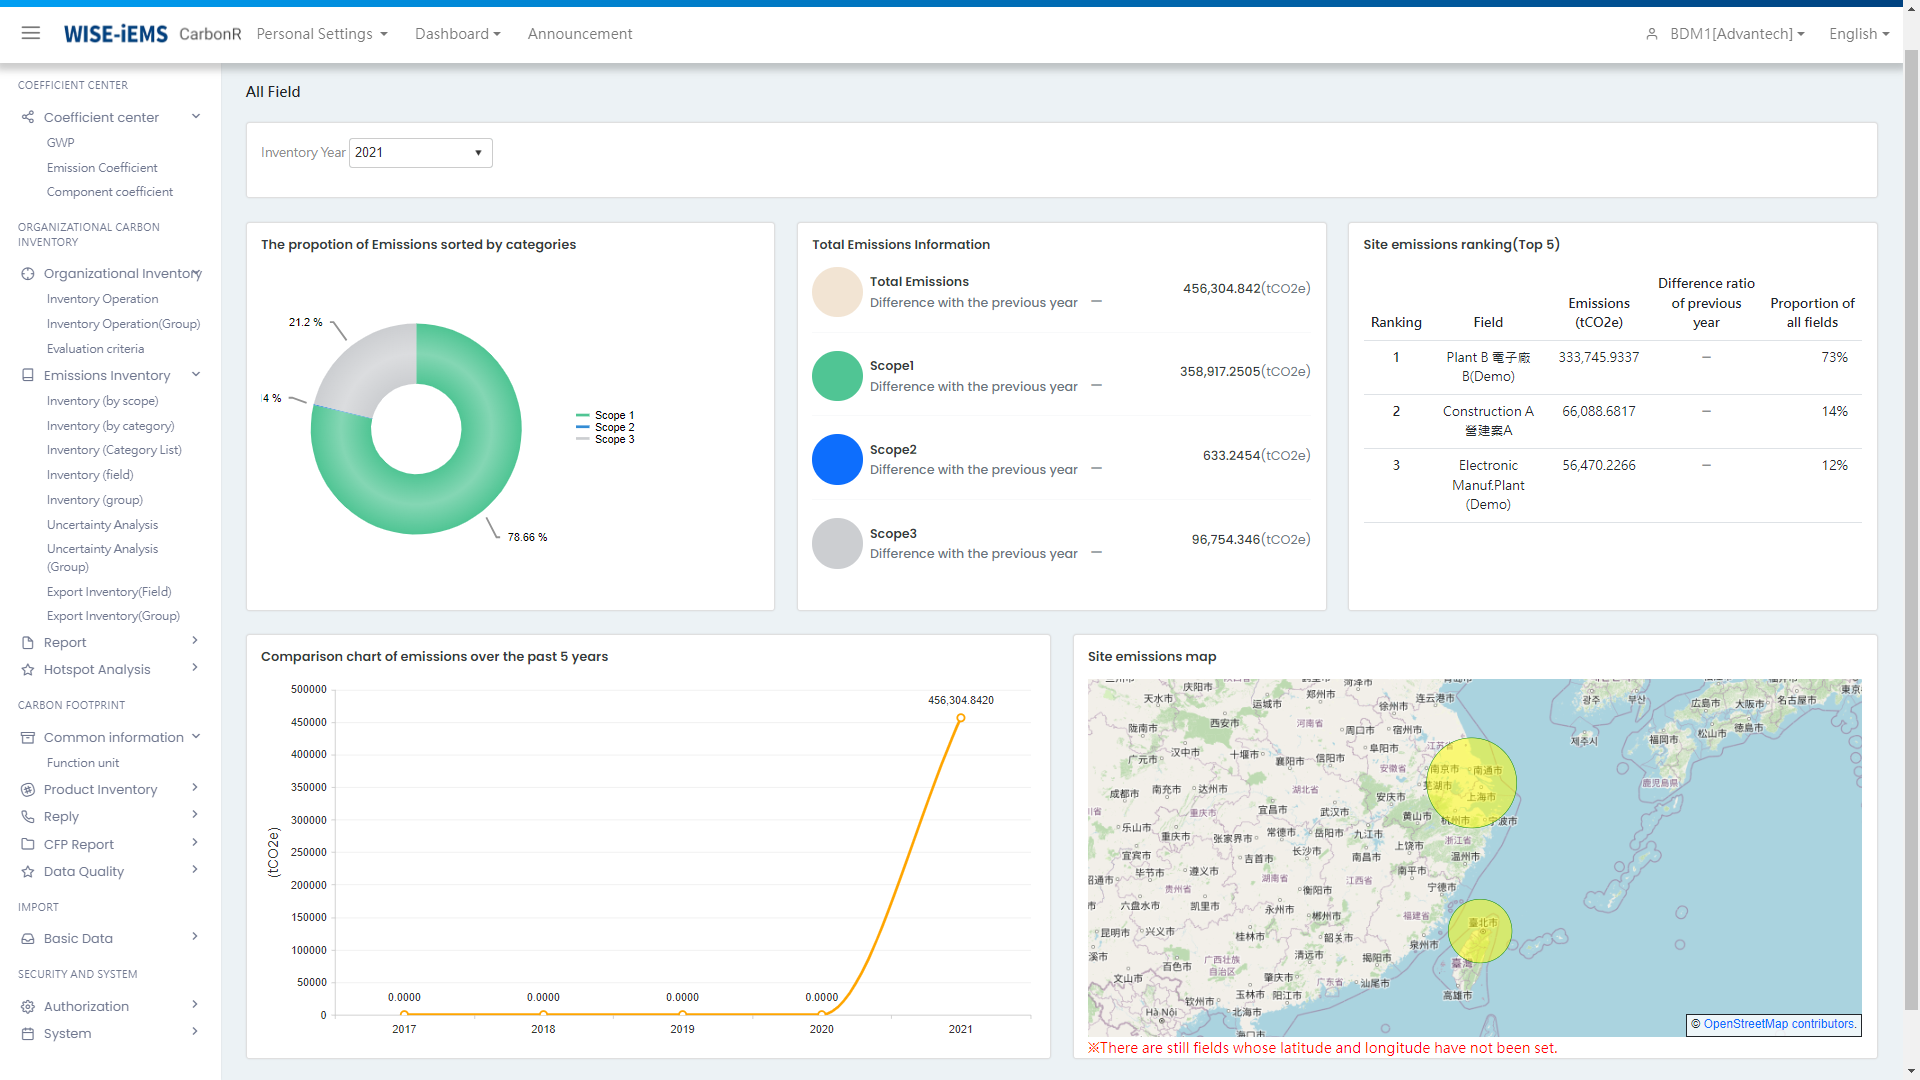Open Inventory (by scope)
The width and height of the screenshot is (1920, 1080).
tap(102, 401)
